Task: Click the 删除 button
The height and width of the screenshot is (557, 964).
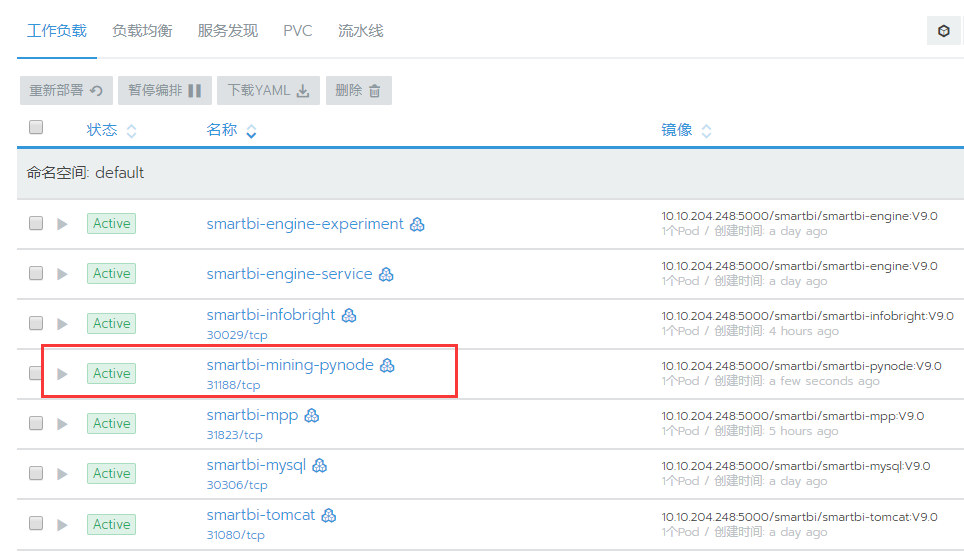Action: tap(358, 90)
